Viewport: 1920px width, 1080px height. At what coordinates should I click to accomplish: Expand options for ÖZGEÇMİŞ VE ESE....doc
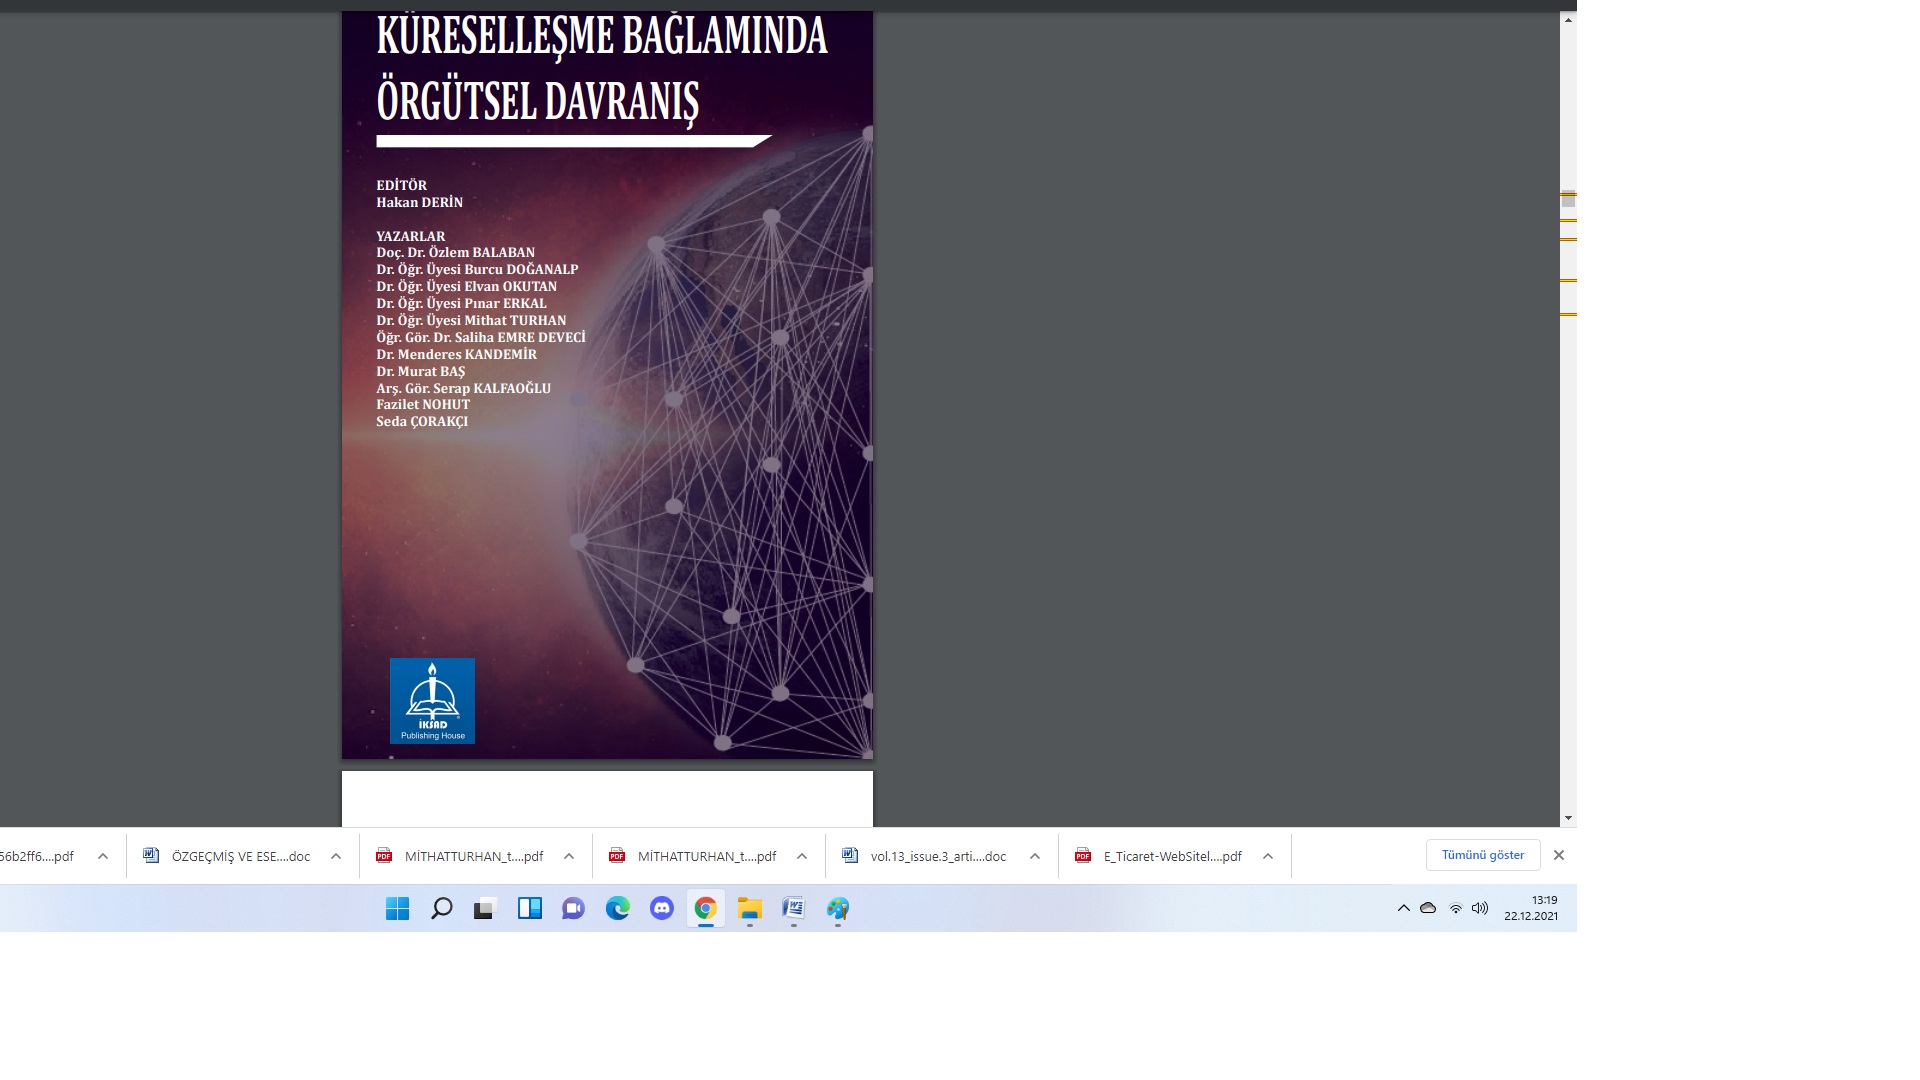pos(336,856)
